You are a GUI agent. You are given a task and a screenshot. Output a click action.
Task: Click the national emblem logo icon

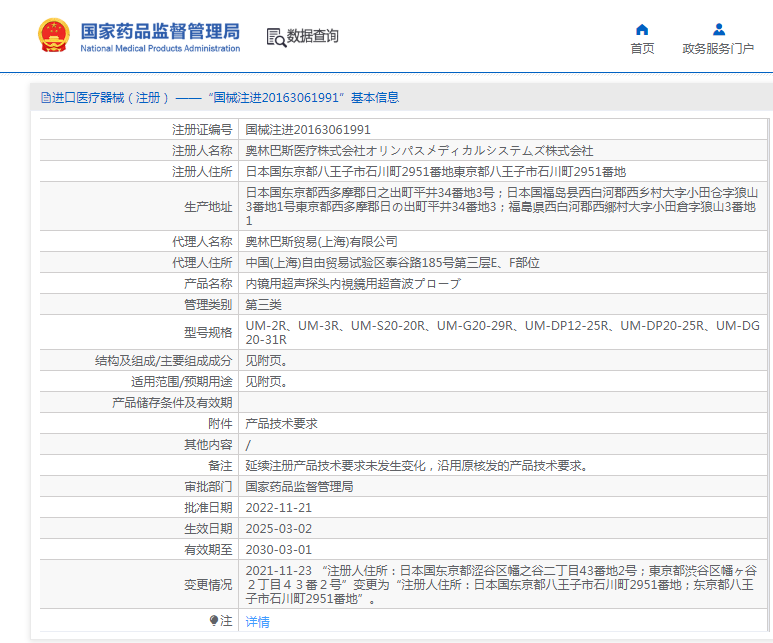click(x=54, y=35)
